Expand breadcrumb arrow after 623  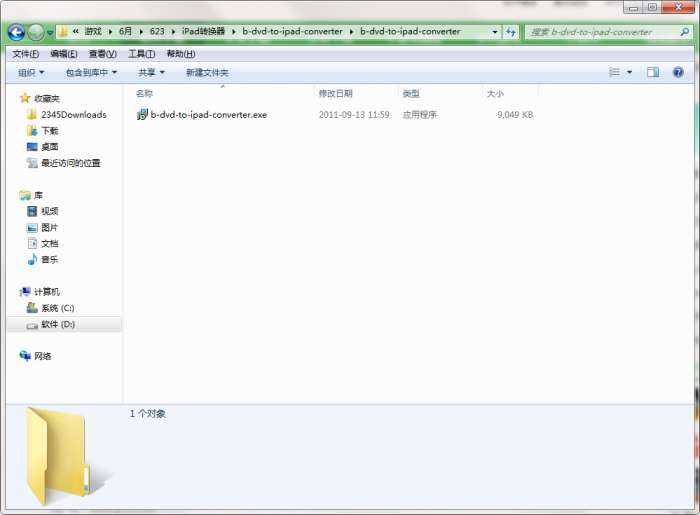click(x=173, y=32)
